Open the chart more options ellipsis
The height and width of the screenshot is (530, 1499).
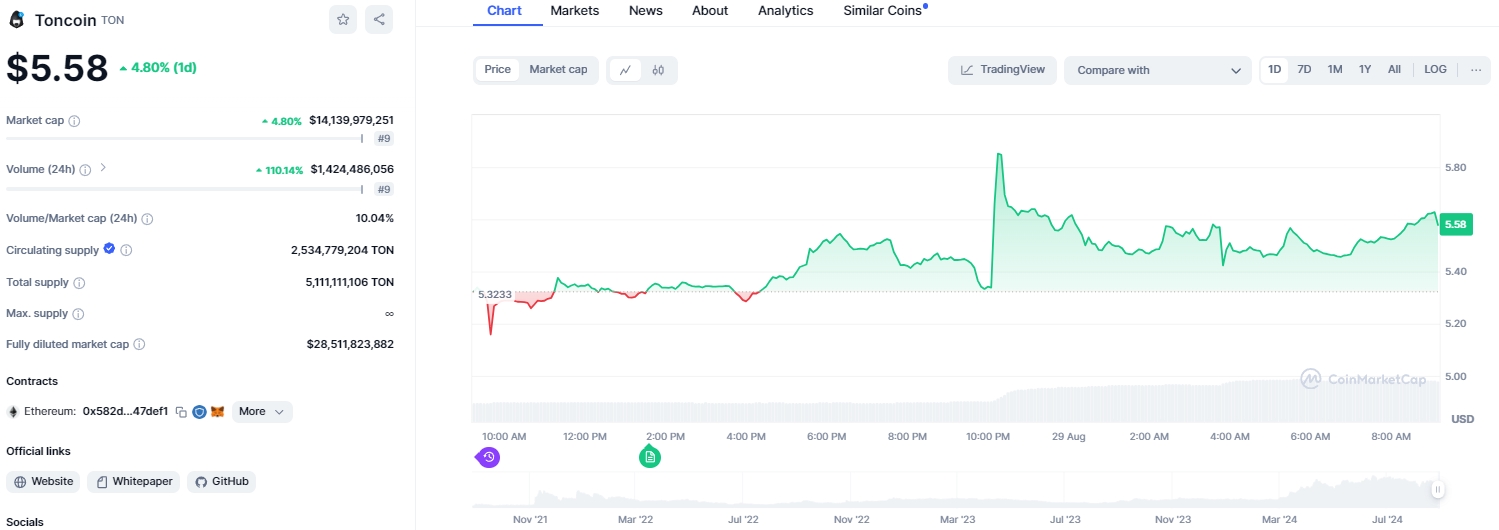(x=1475, y=70)
